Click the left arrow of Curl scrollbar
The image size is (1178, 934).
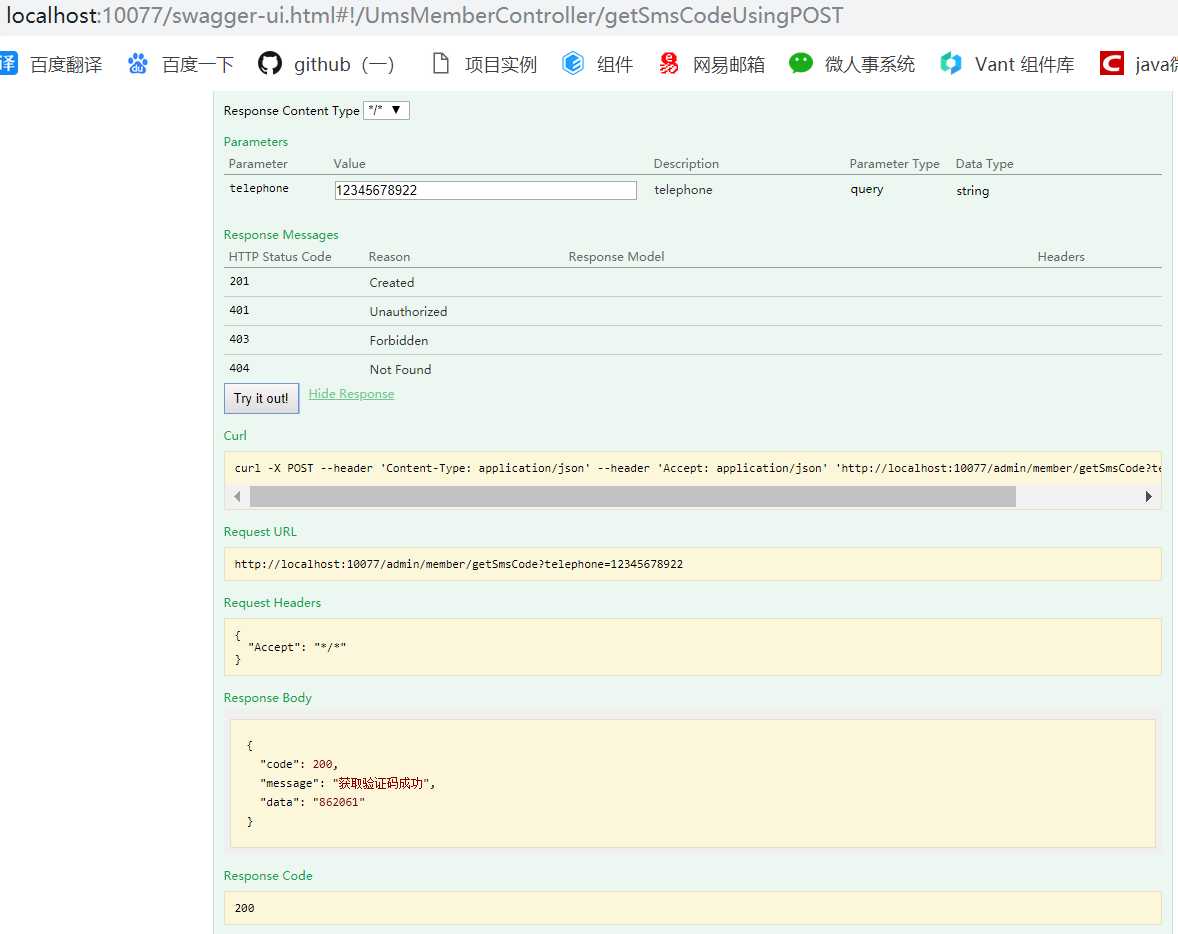[x=237, y=497]
